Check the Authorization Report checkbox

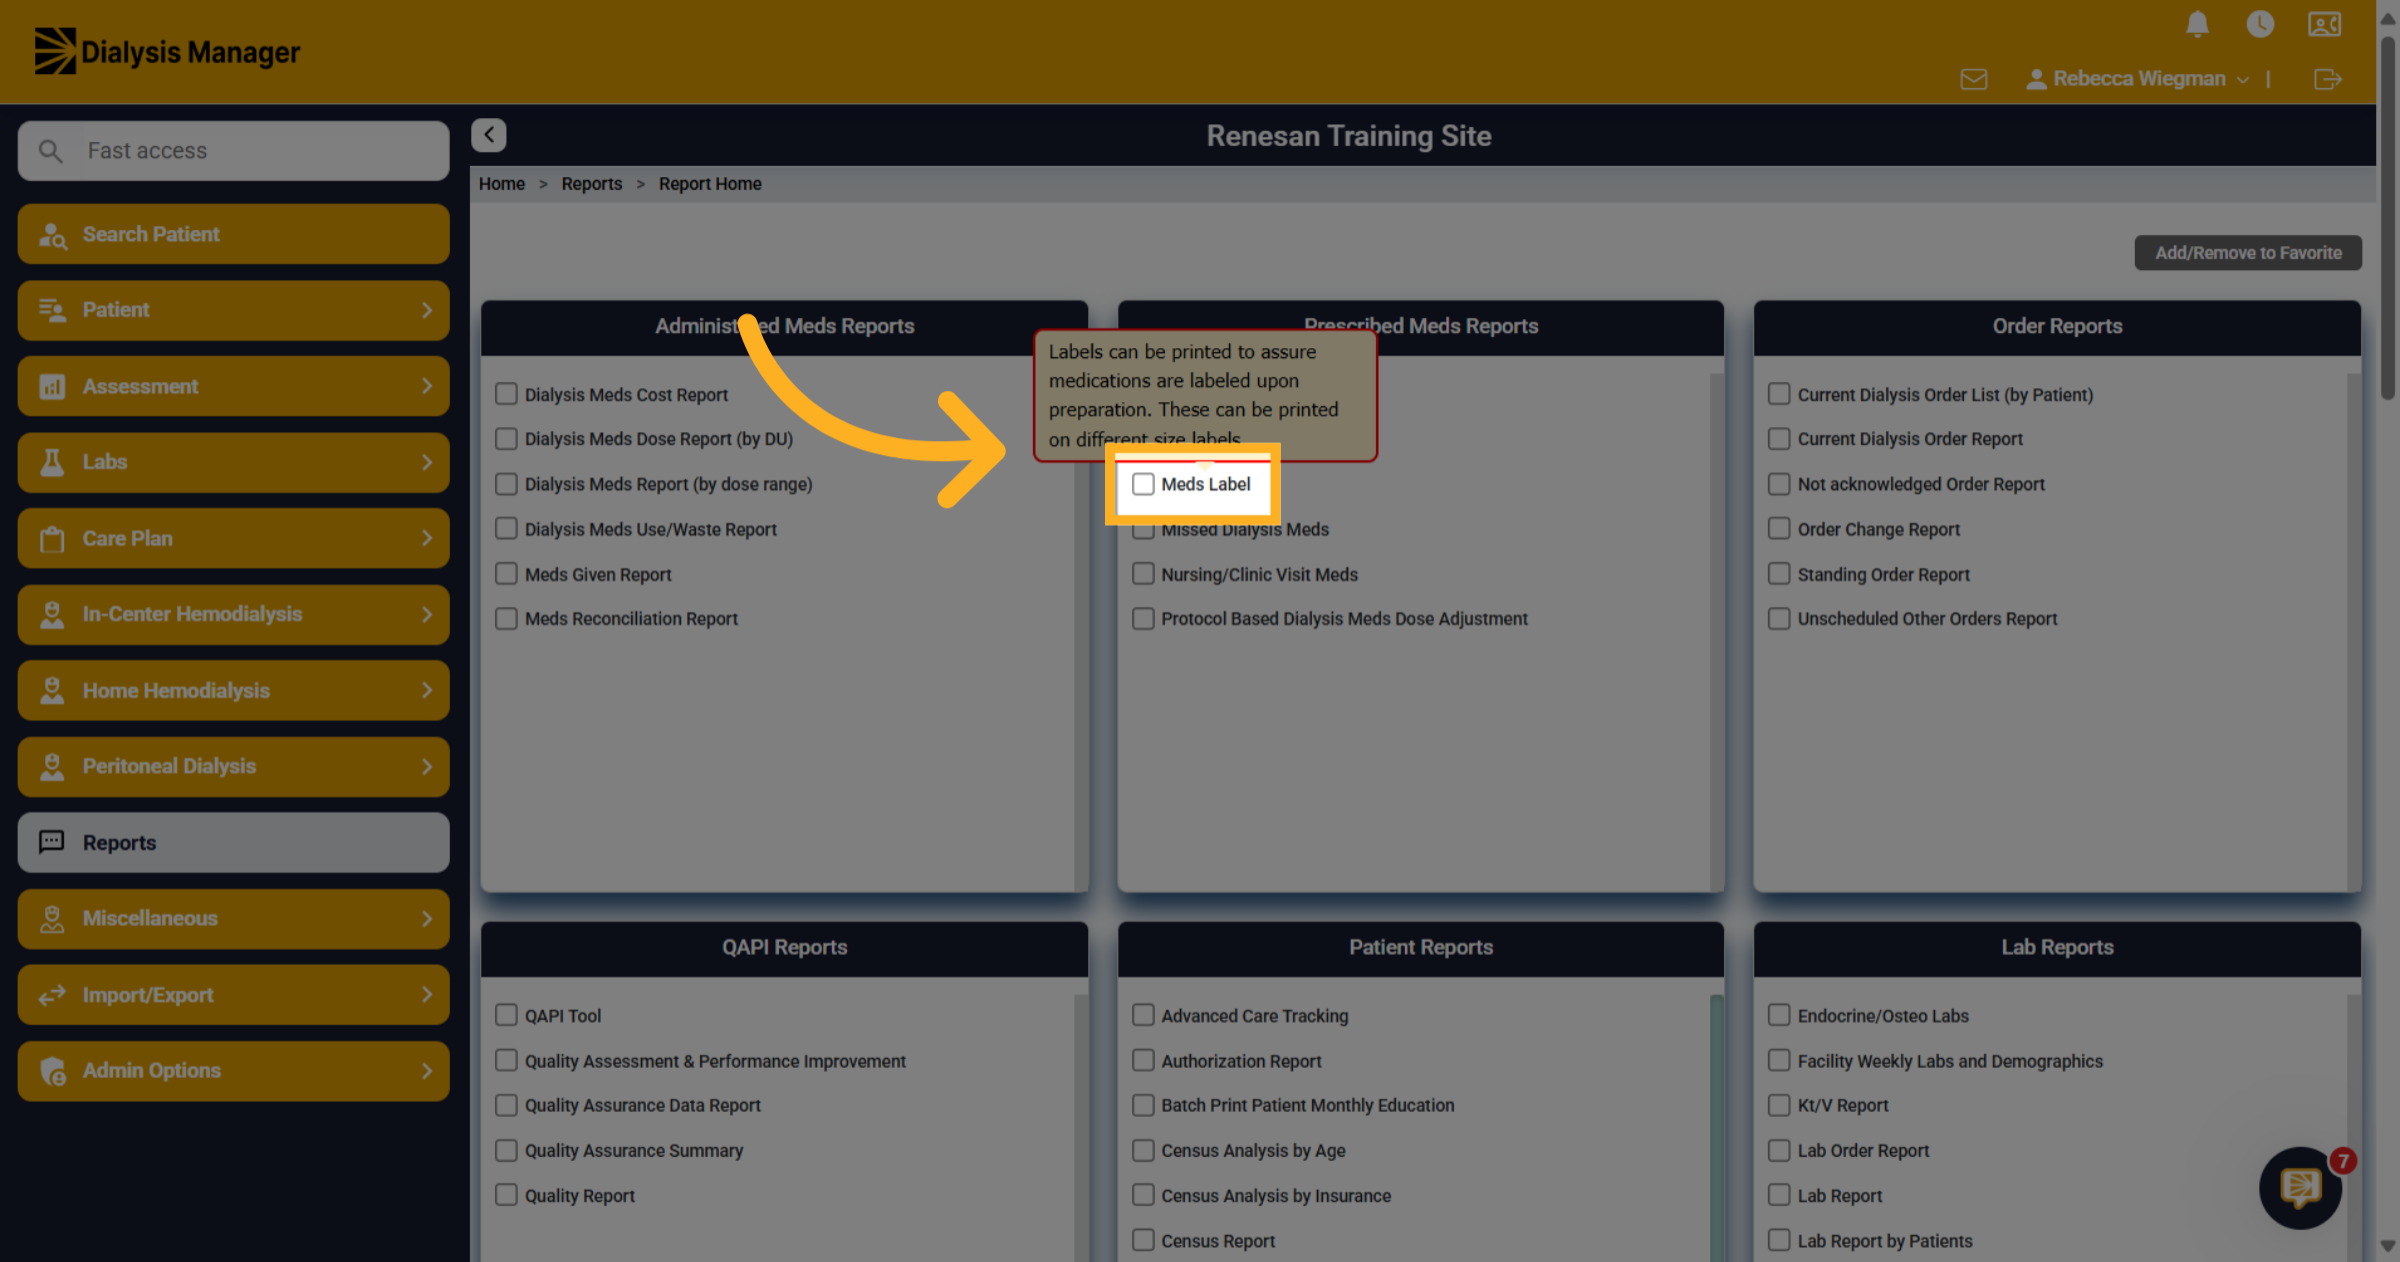tap(1143, 1060)
